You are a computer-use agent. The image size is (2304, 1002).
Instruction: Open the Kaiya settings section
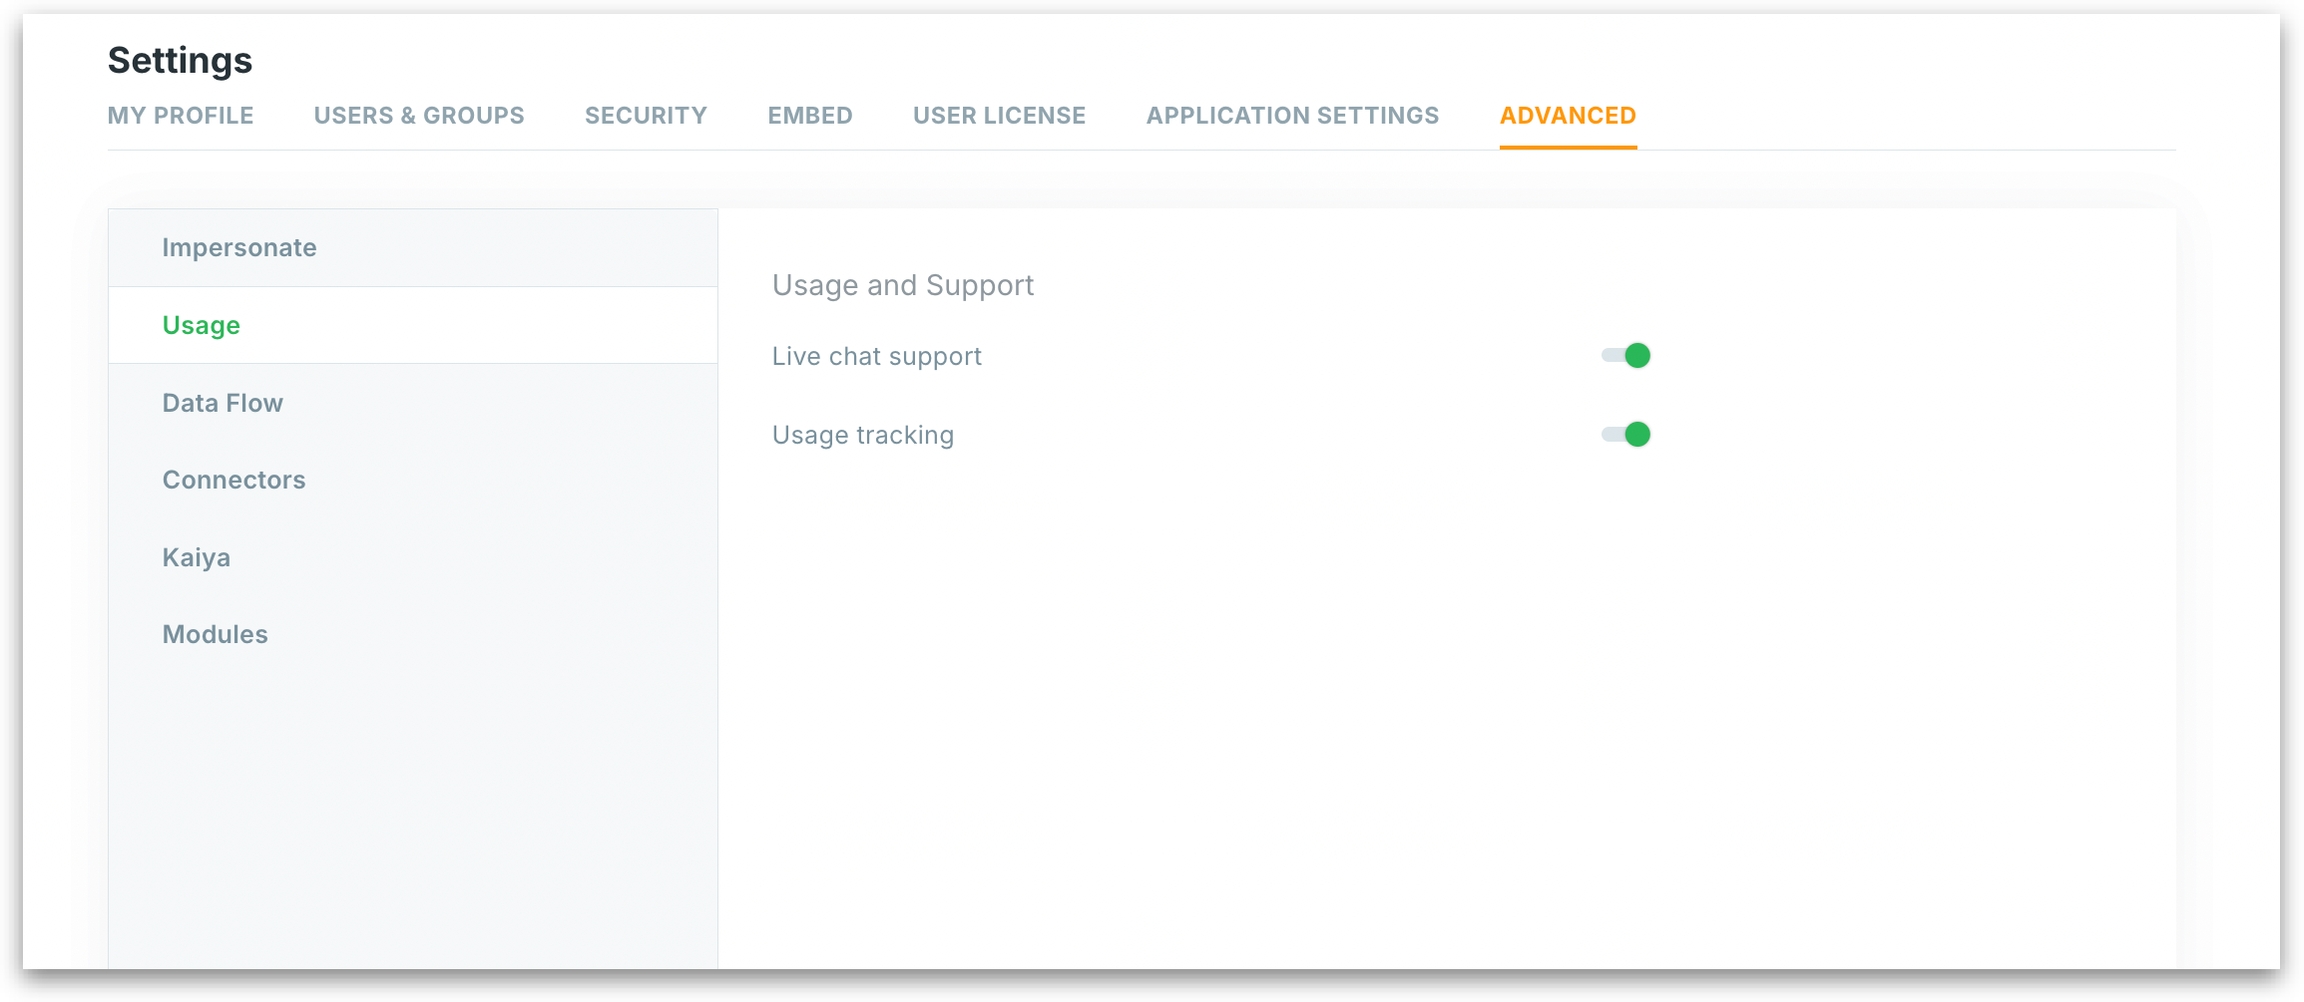pos(196,557)
